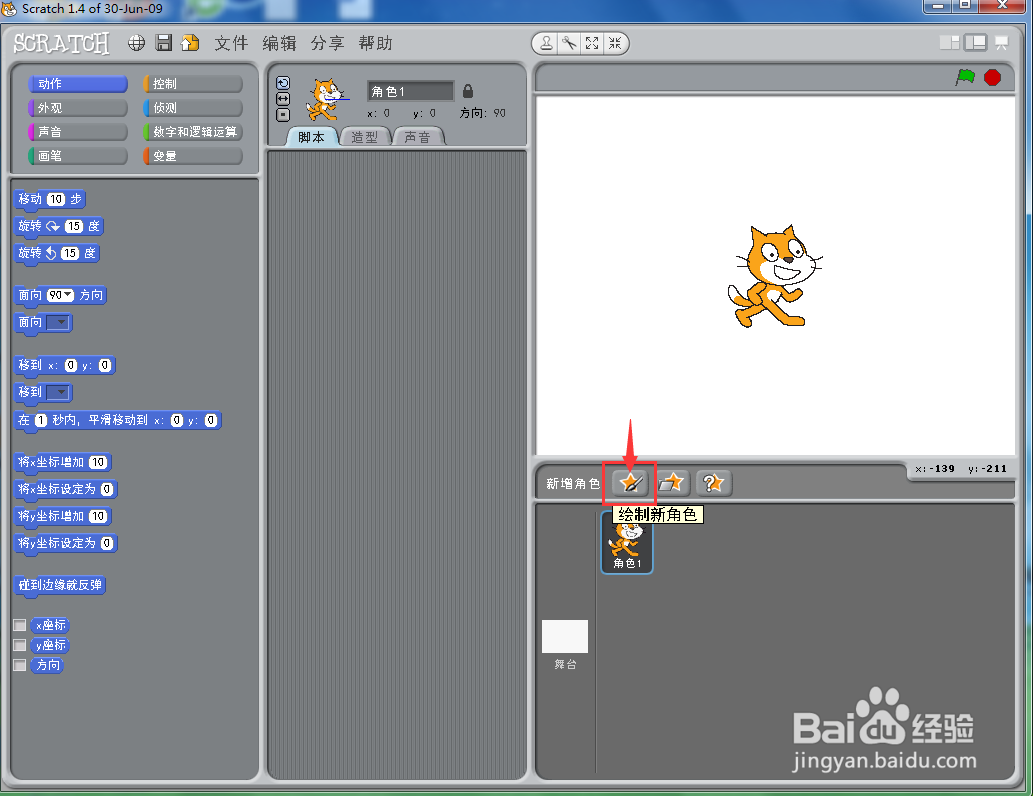
Task: Select the 角色1 sprite thumbnail
Action: coord(627,543)
